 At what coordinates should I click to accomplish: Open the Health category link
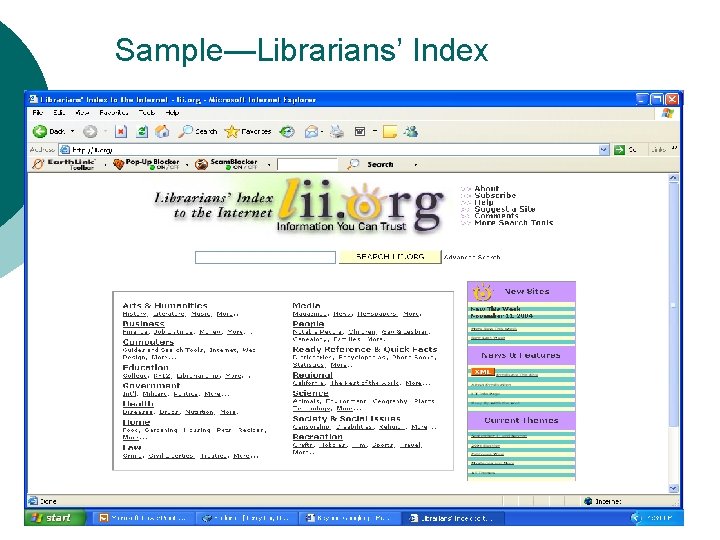point(138,404)
